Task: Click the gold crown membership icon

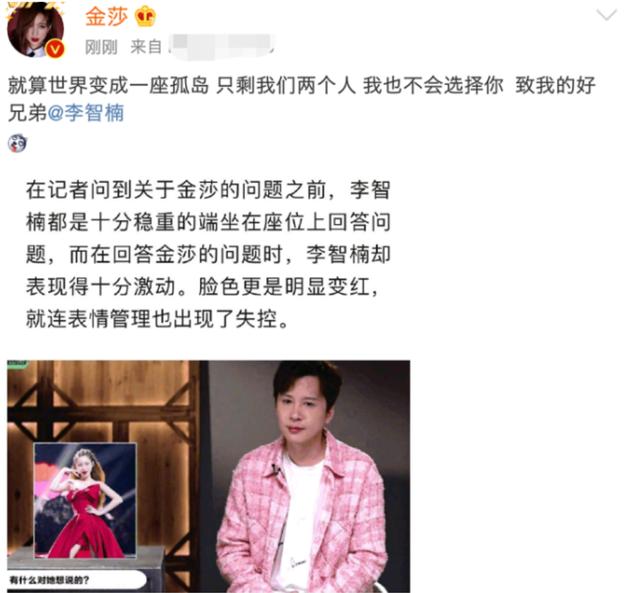Action: click(146, 17)
